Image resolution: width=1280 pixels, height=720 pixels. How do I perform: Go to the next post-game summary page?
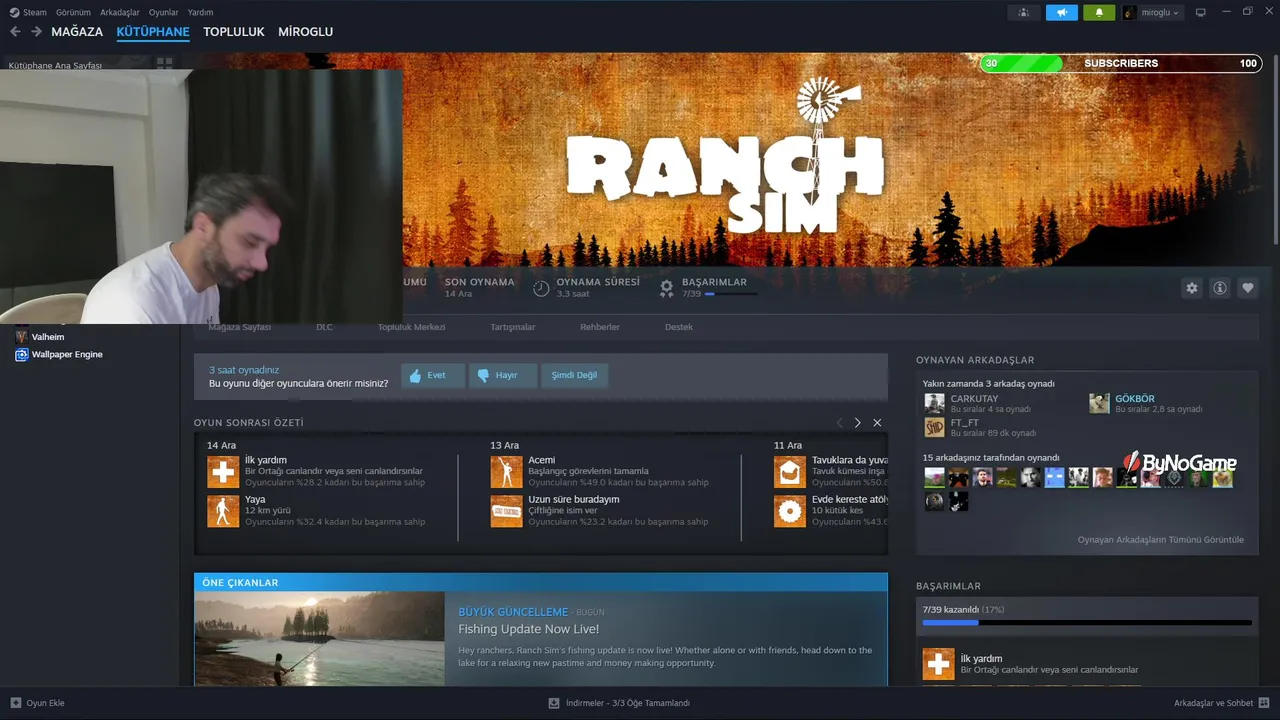pyautogui.click(x=857, y=423)
